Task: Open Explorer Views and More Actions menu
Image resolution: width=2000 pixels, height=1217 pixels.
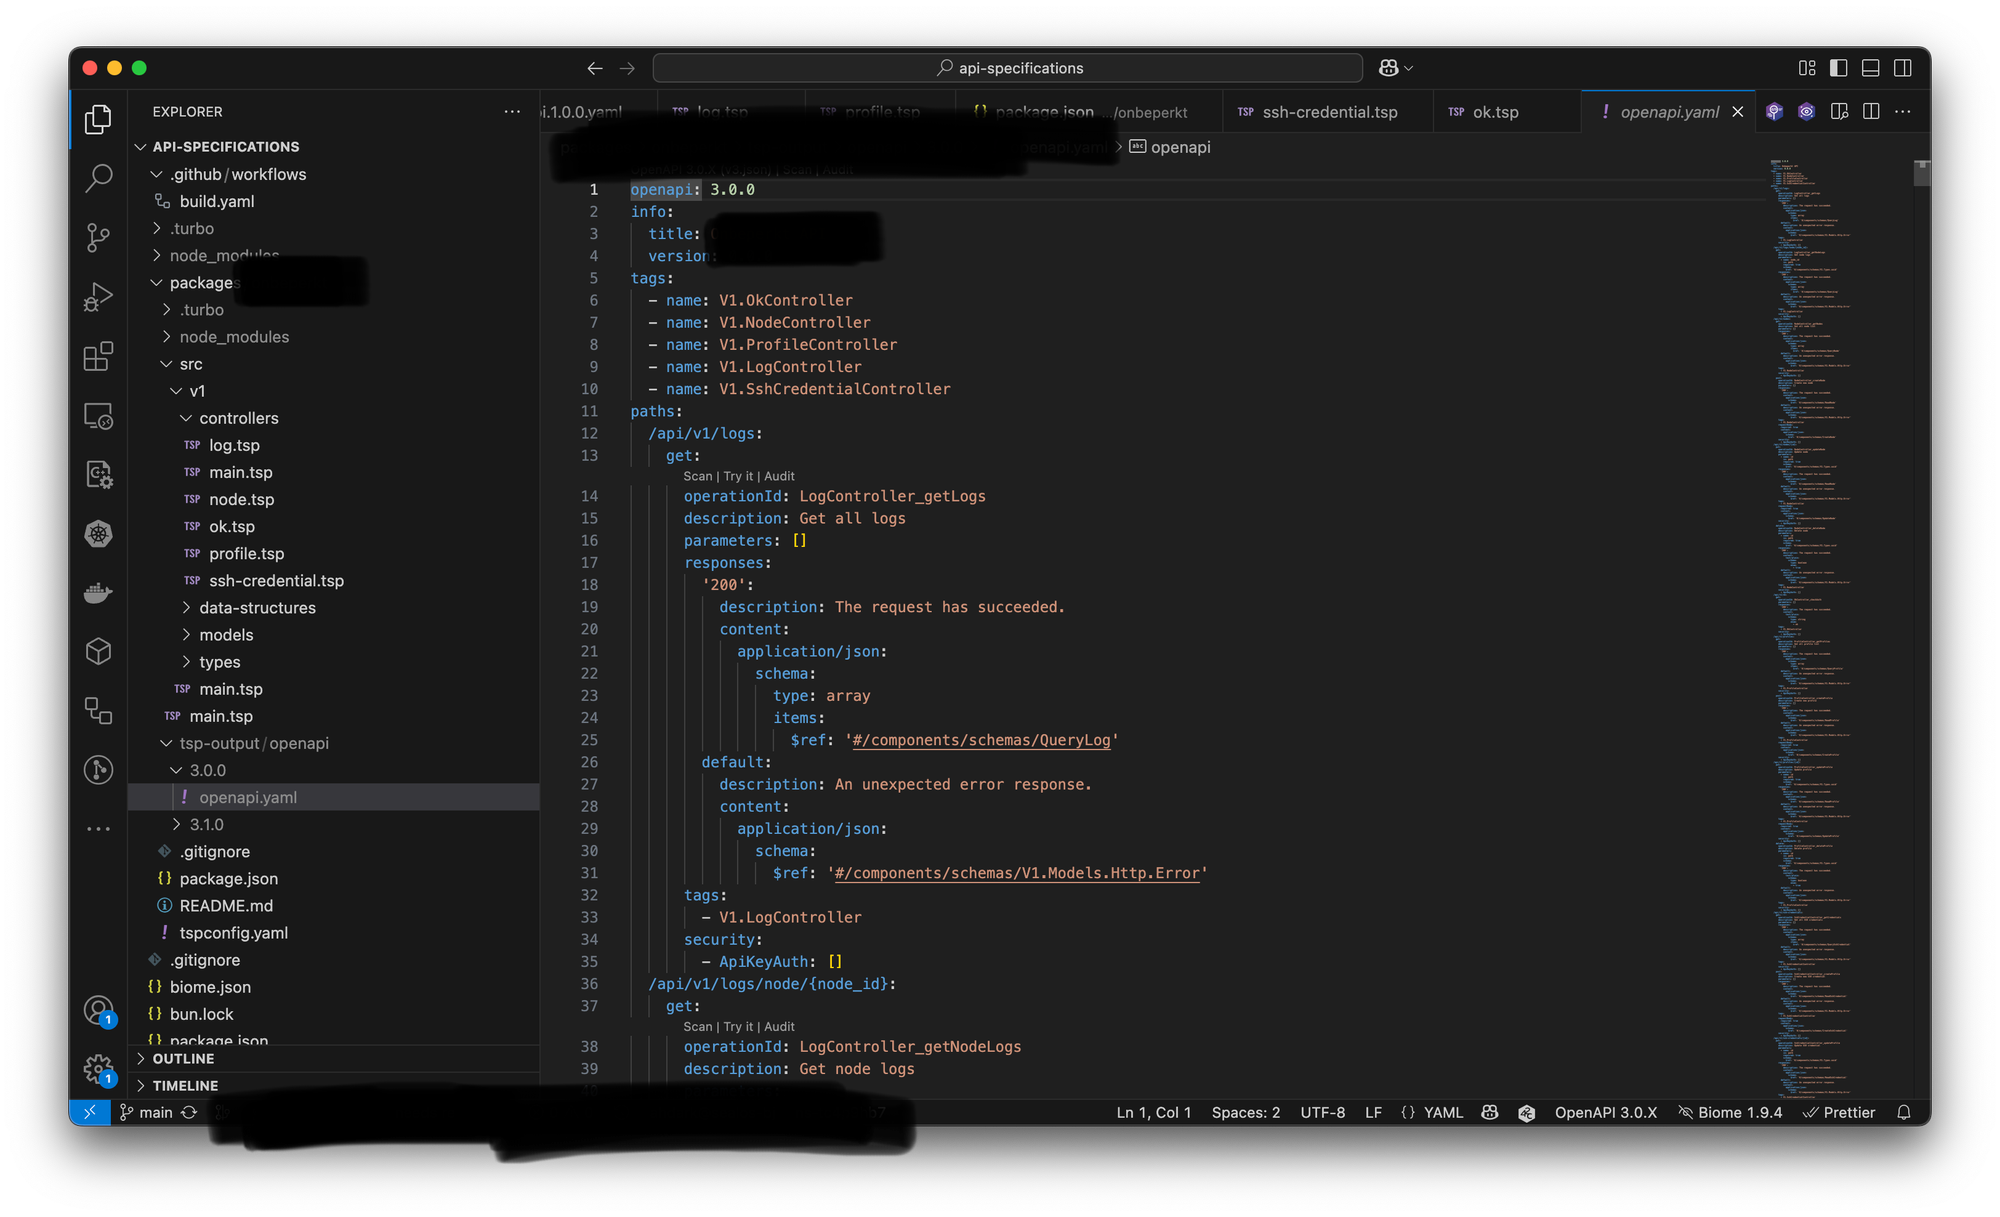Action: coord(512,112)
